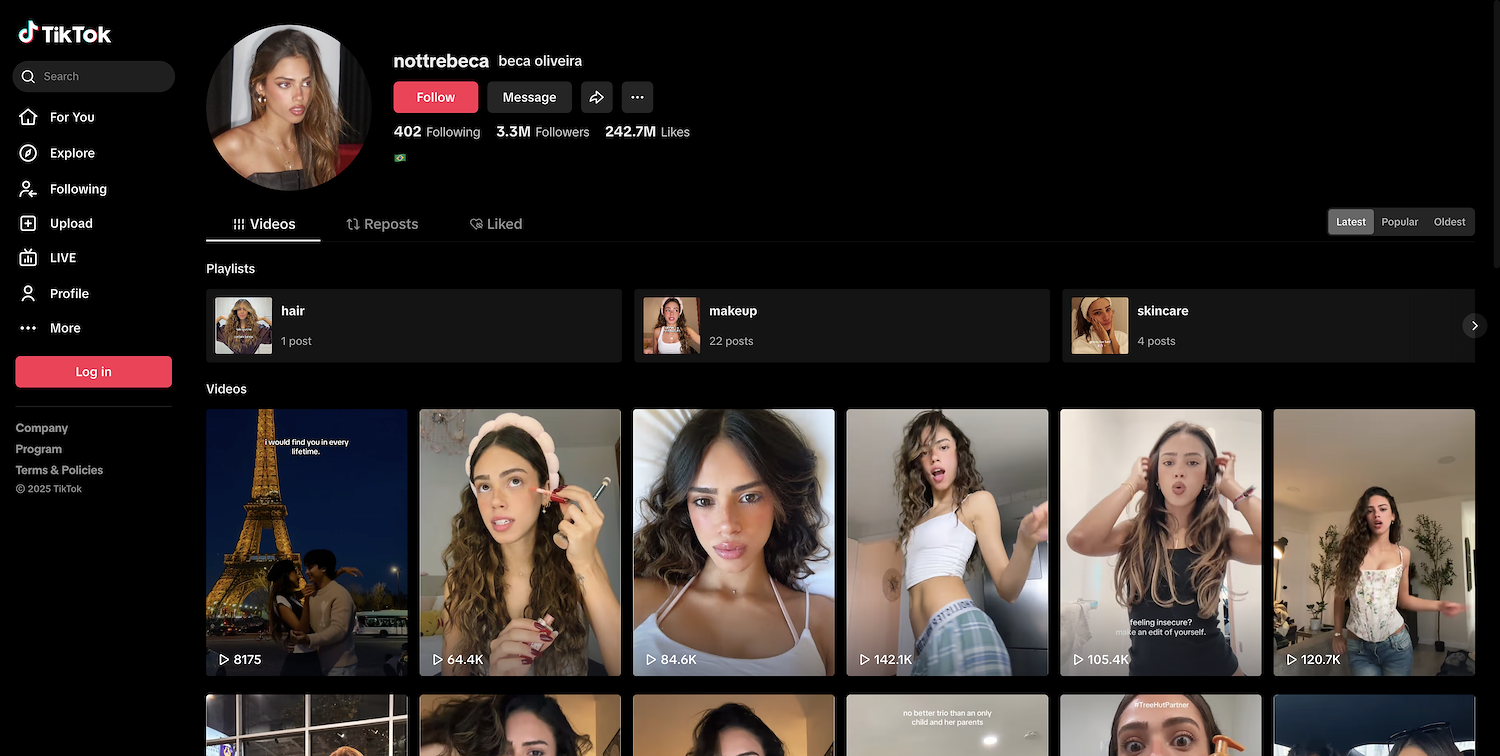Open the video with 84.6K views

(734, 542)
